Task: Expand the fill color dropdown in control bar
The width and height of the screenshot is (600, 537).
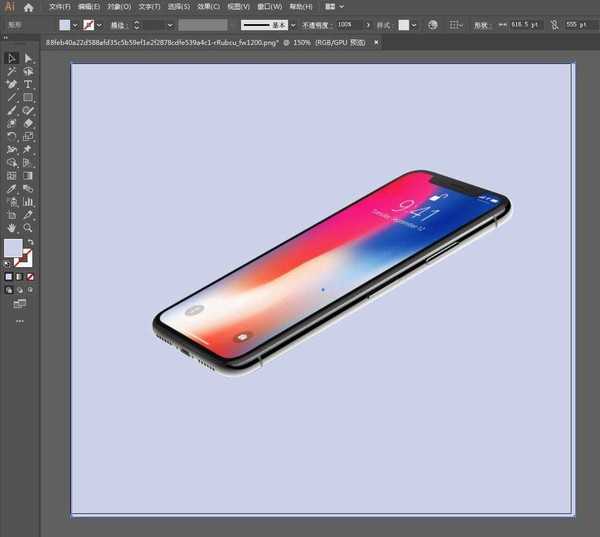Action: pos(77,24)
